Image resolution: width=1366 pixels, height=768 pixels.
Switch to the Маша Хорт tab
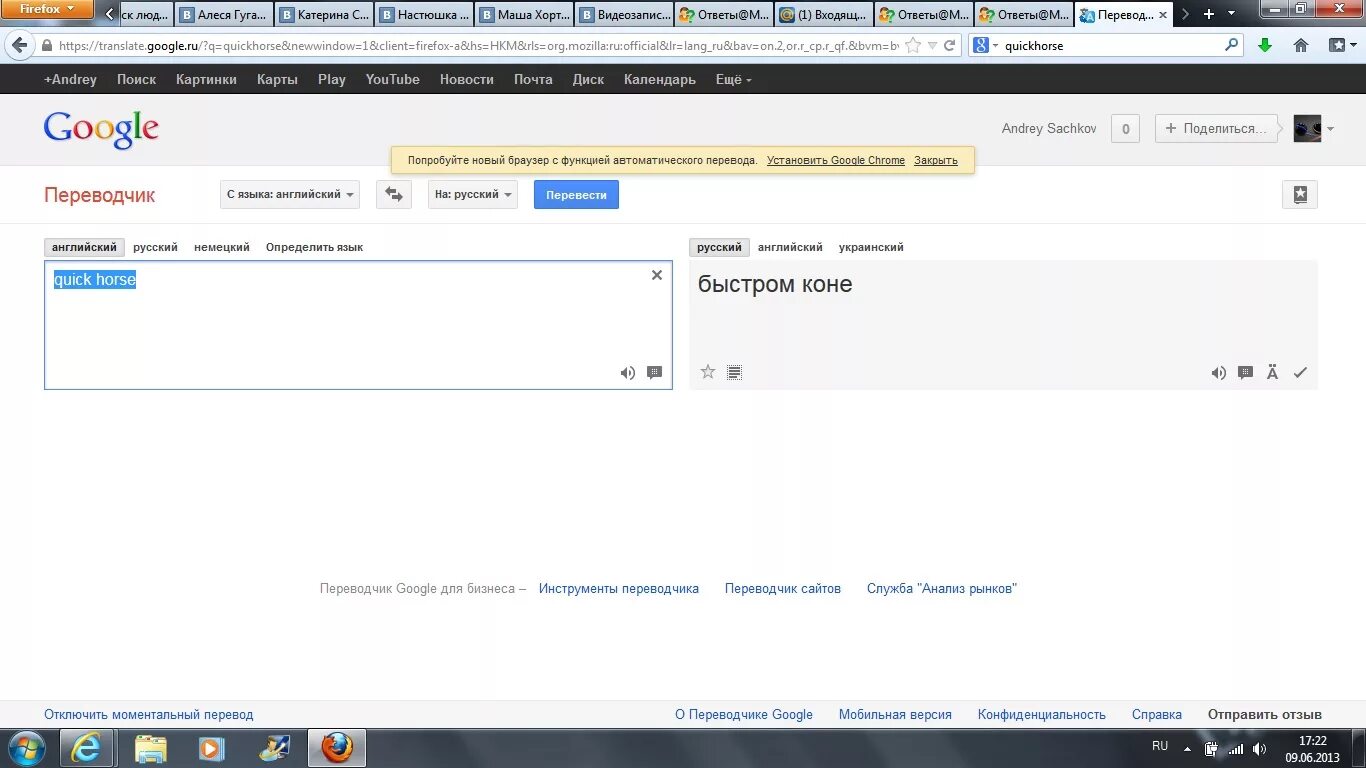point(523,15)
